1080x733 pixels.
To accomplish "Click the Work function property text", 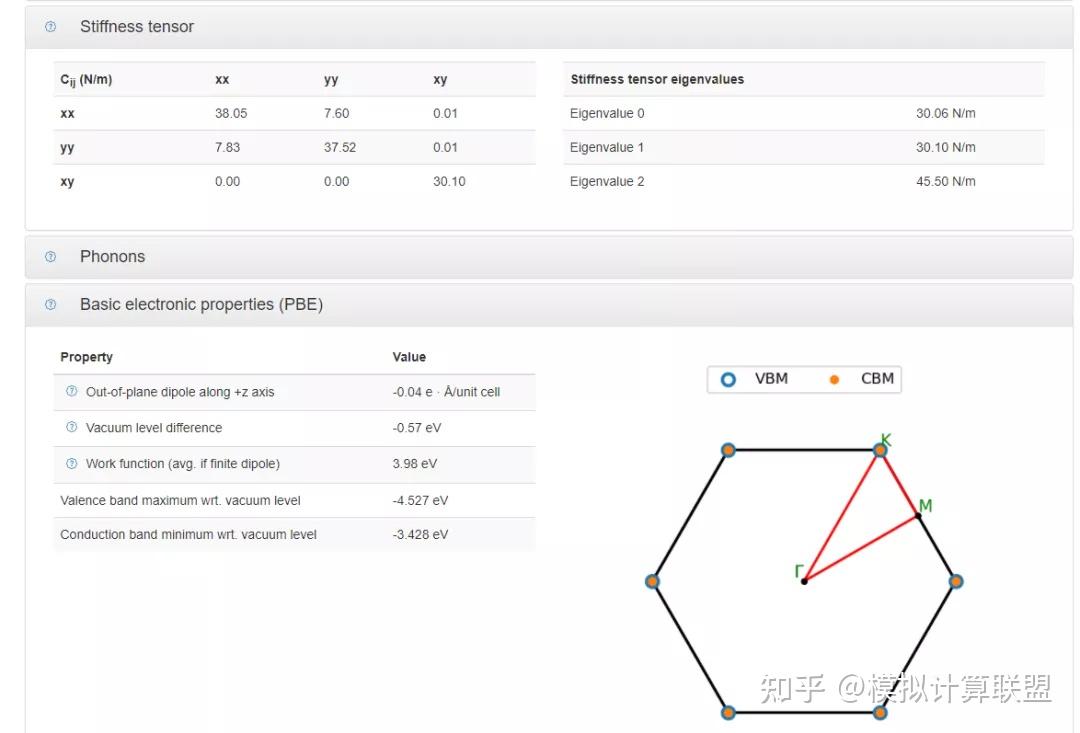I will click(x=182, y=464).
